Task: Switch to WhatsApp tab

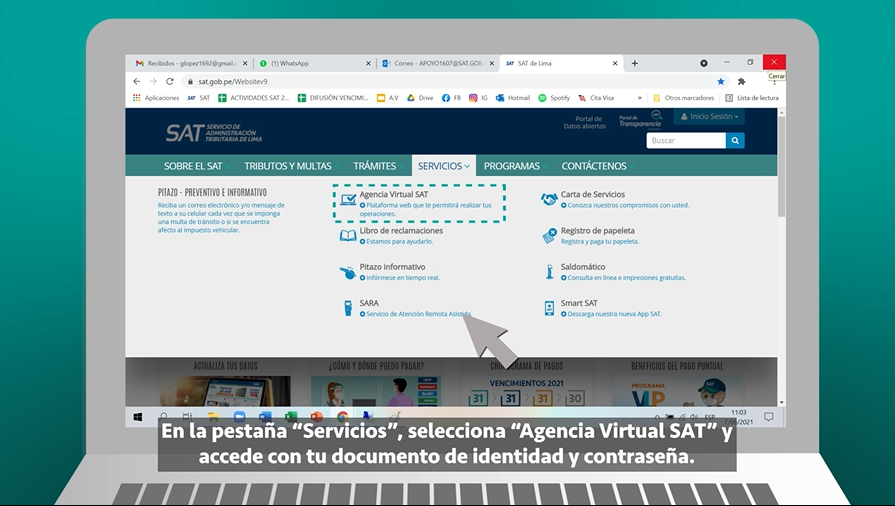Action: (x=314, y=63)
